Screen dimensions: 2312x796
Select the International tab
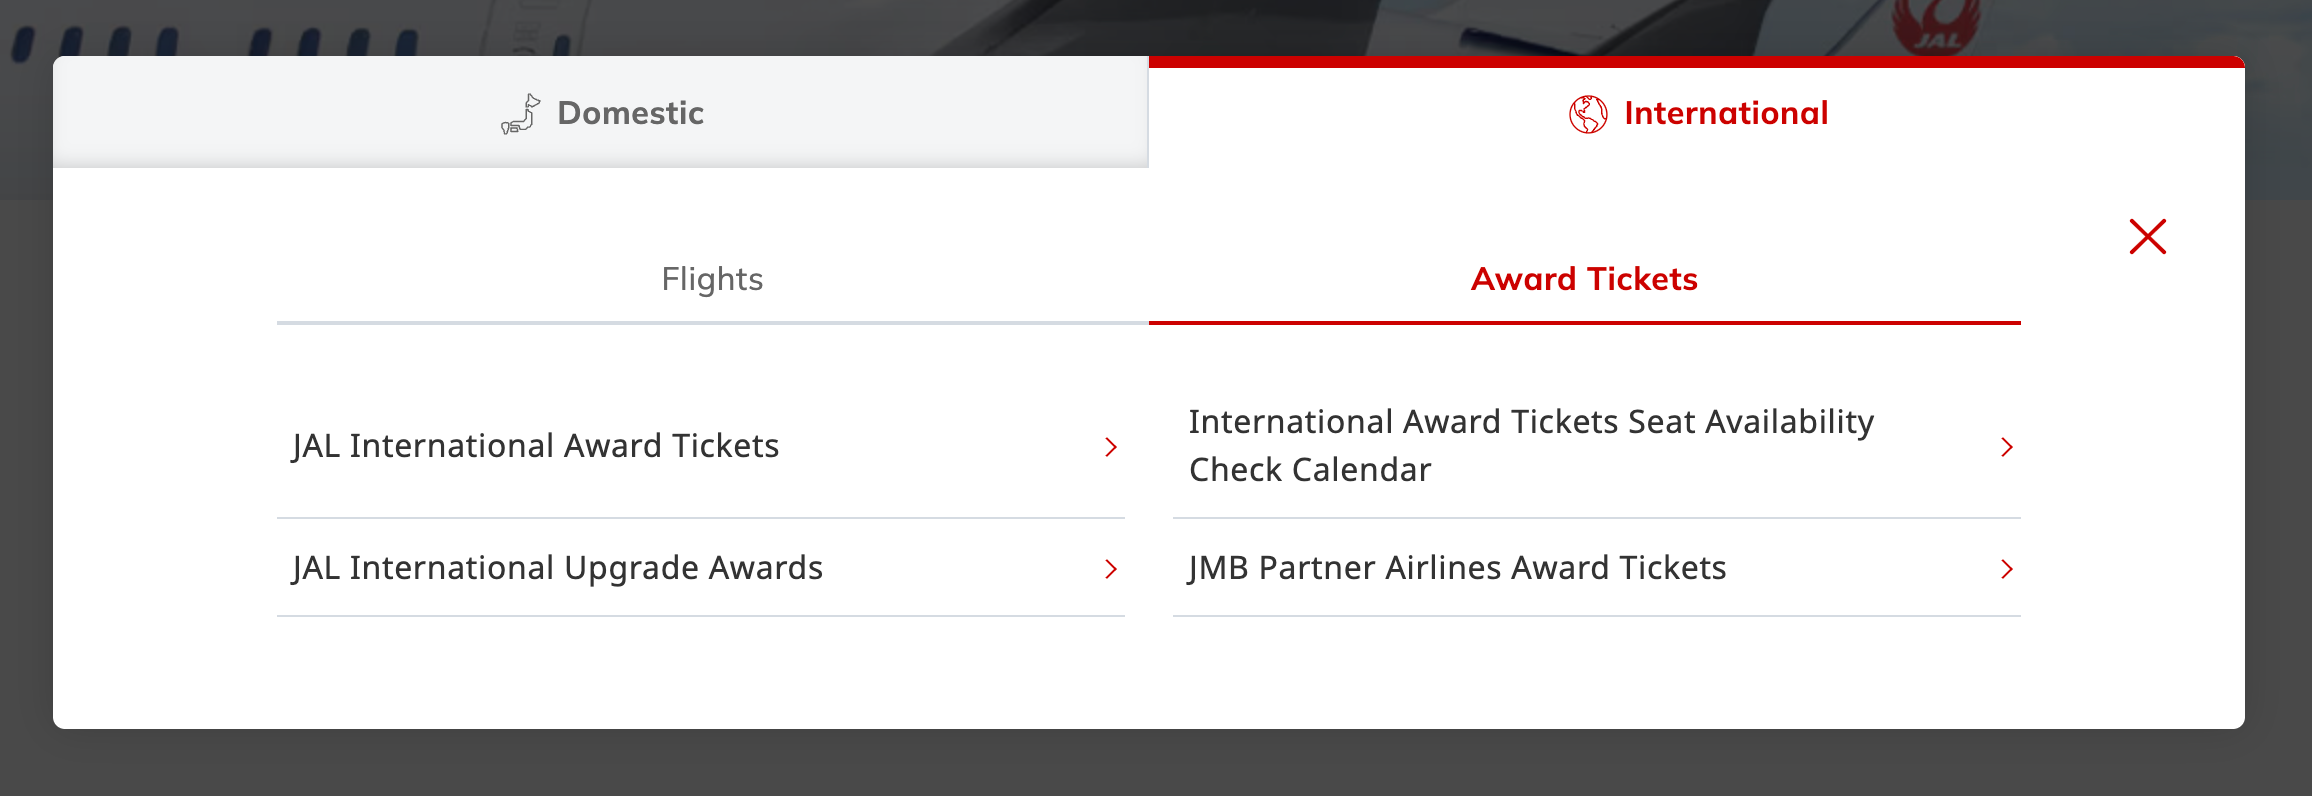[x=1699, y=113]
